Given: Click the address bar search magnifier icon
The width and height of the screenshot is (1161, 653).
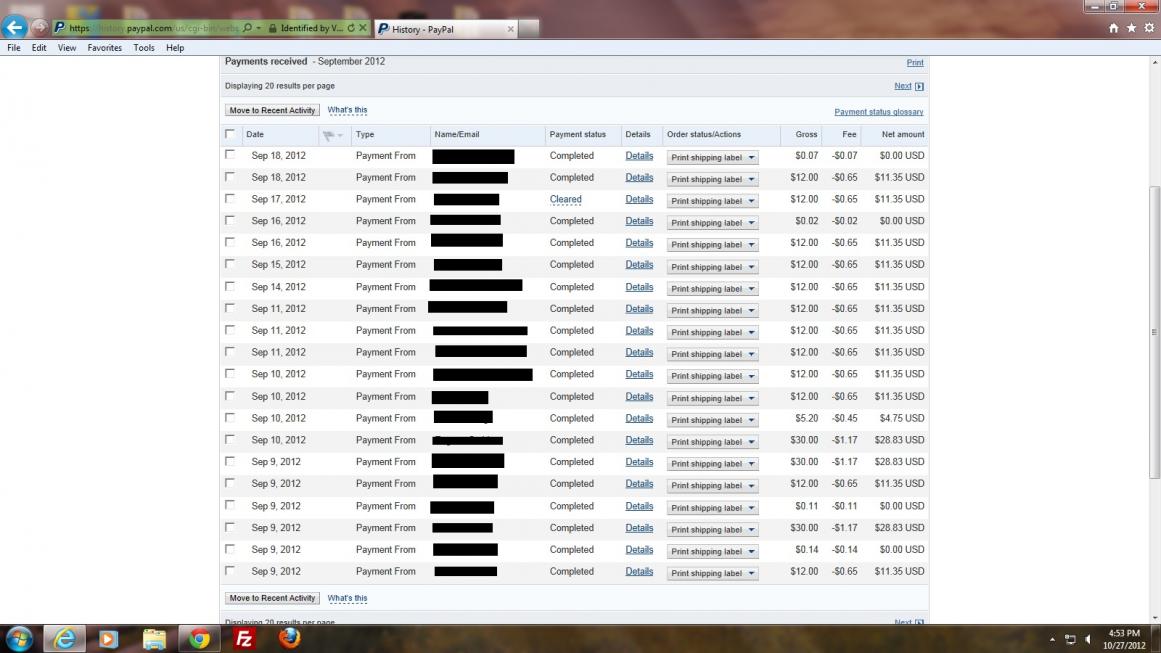Looking at the screenshot, I should click(x=247, y=28).
